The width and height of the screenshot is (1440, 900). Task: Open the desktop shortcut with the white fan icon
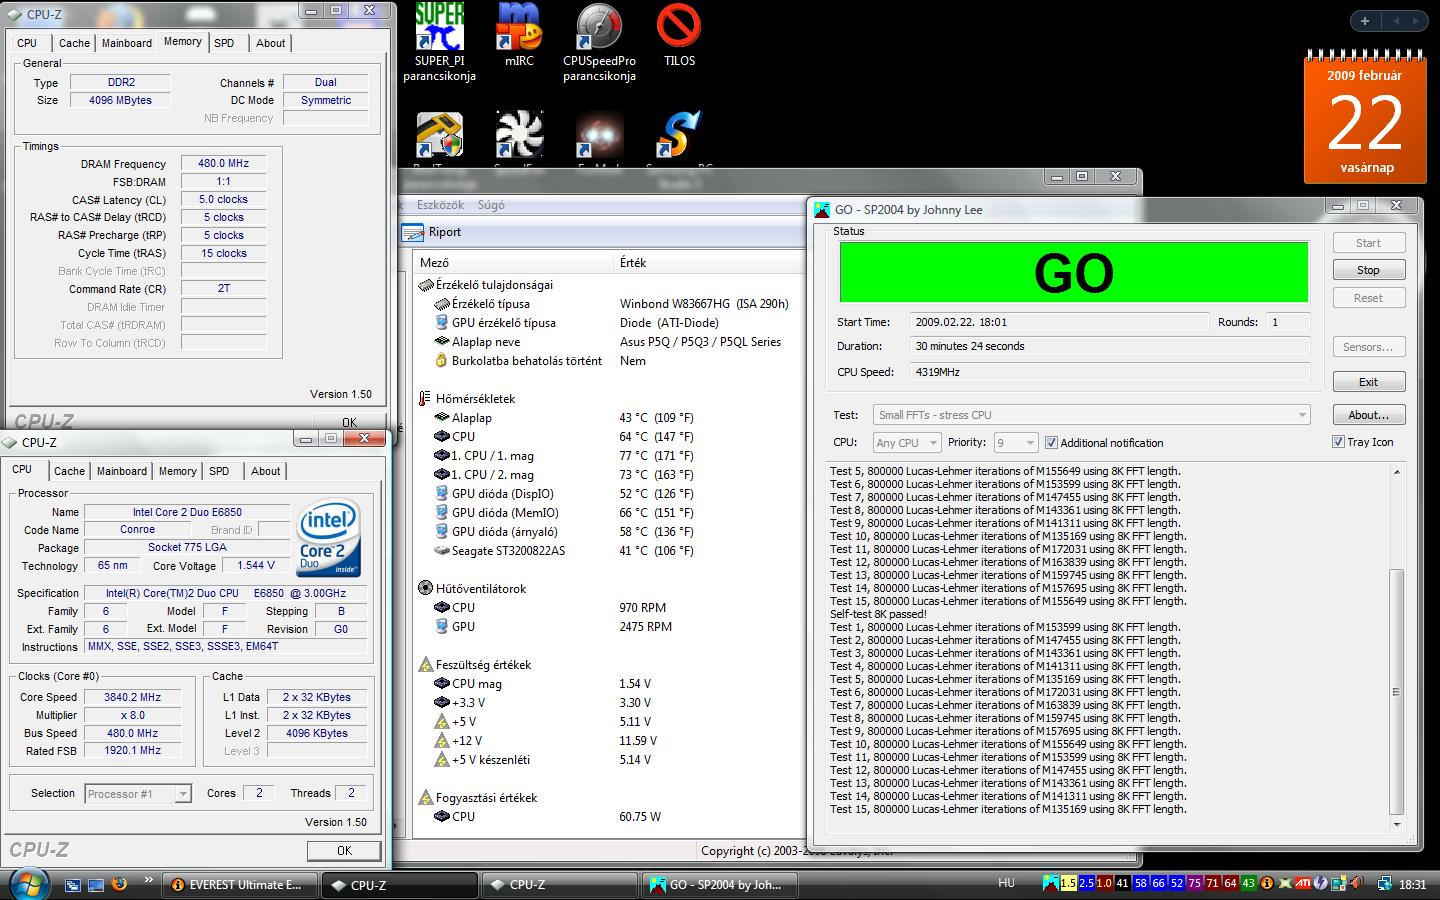pos(519,135)
